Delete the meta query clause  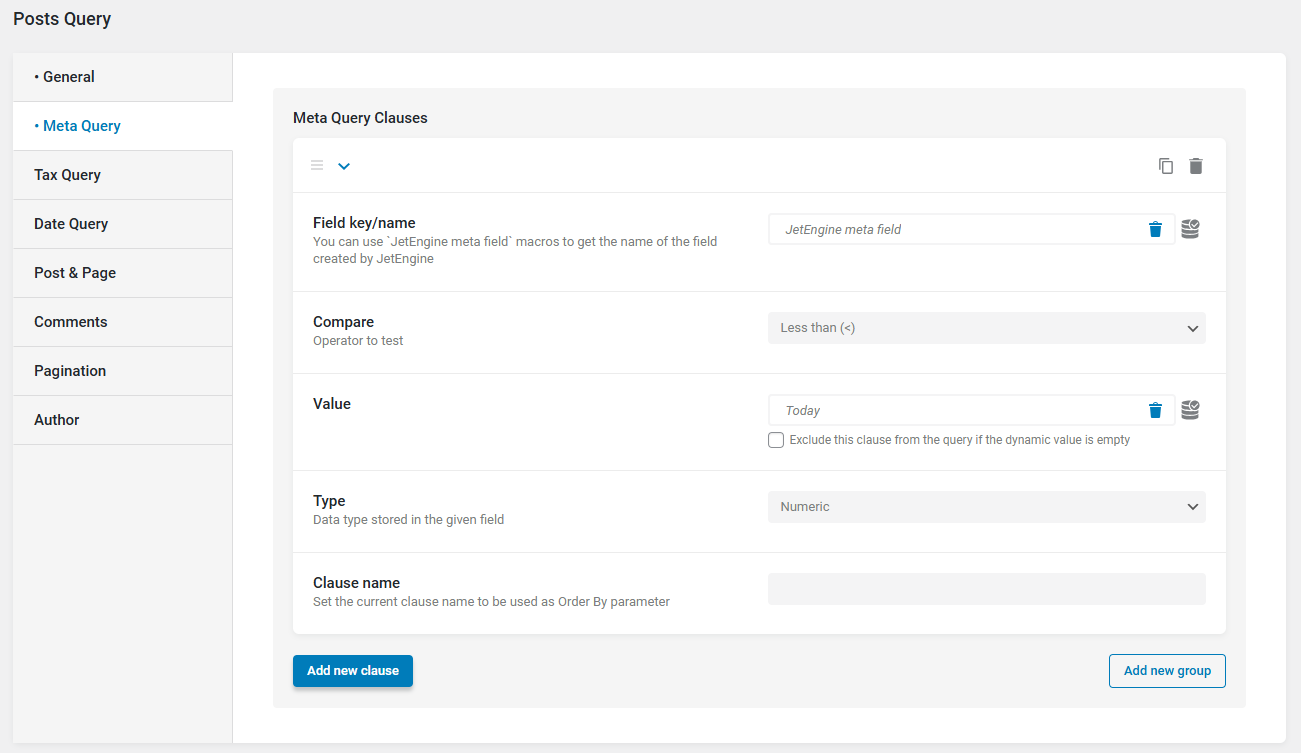pos(1196,166)
